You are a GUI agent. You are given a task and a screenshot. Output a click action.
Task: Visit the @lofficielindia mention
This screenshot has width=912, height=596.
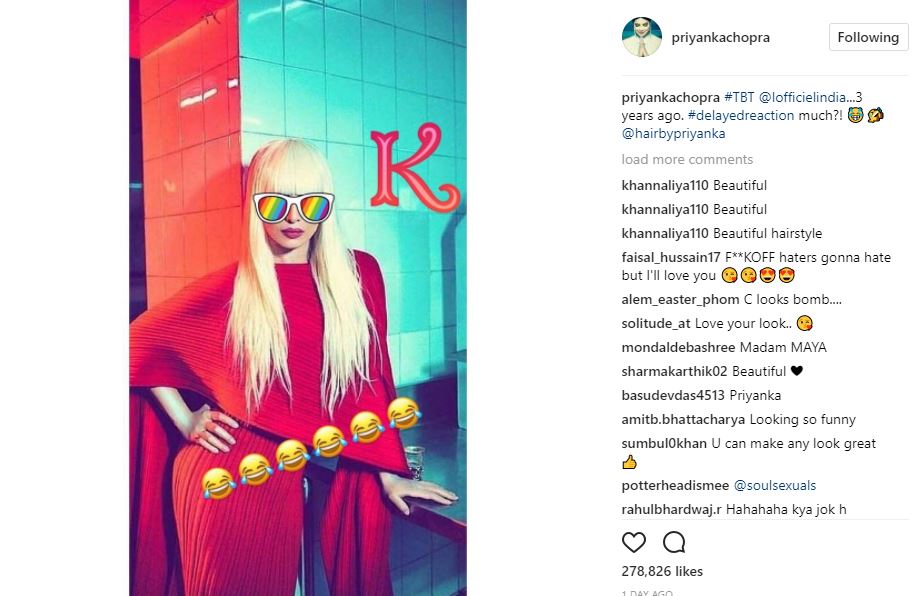point(802,97)
